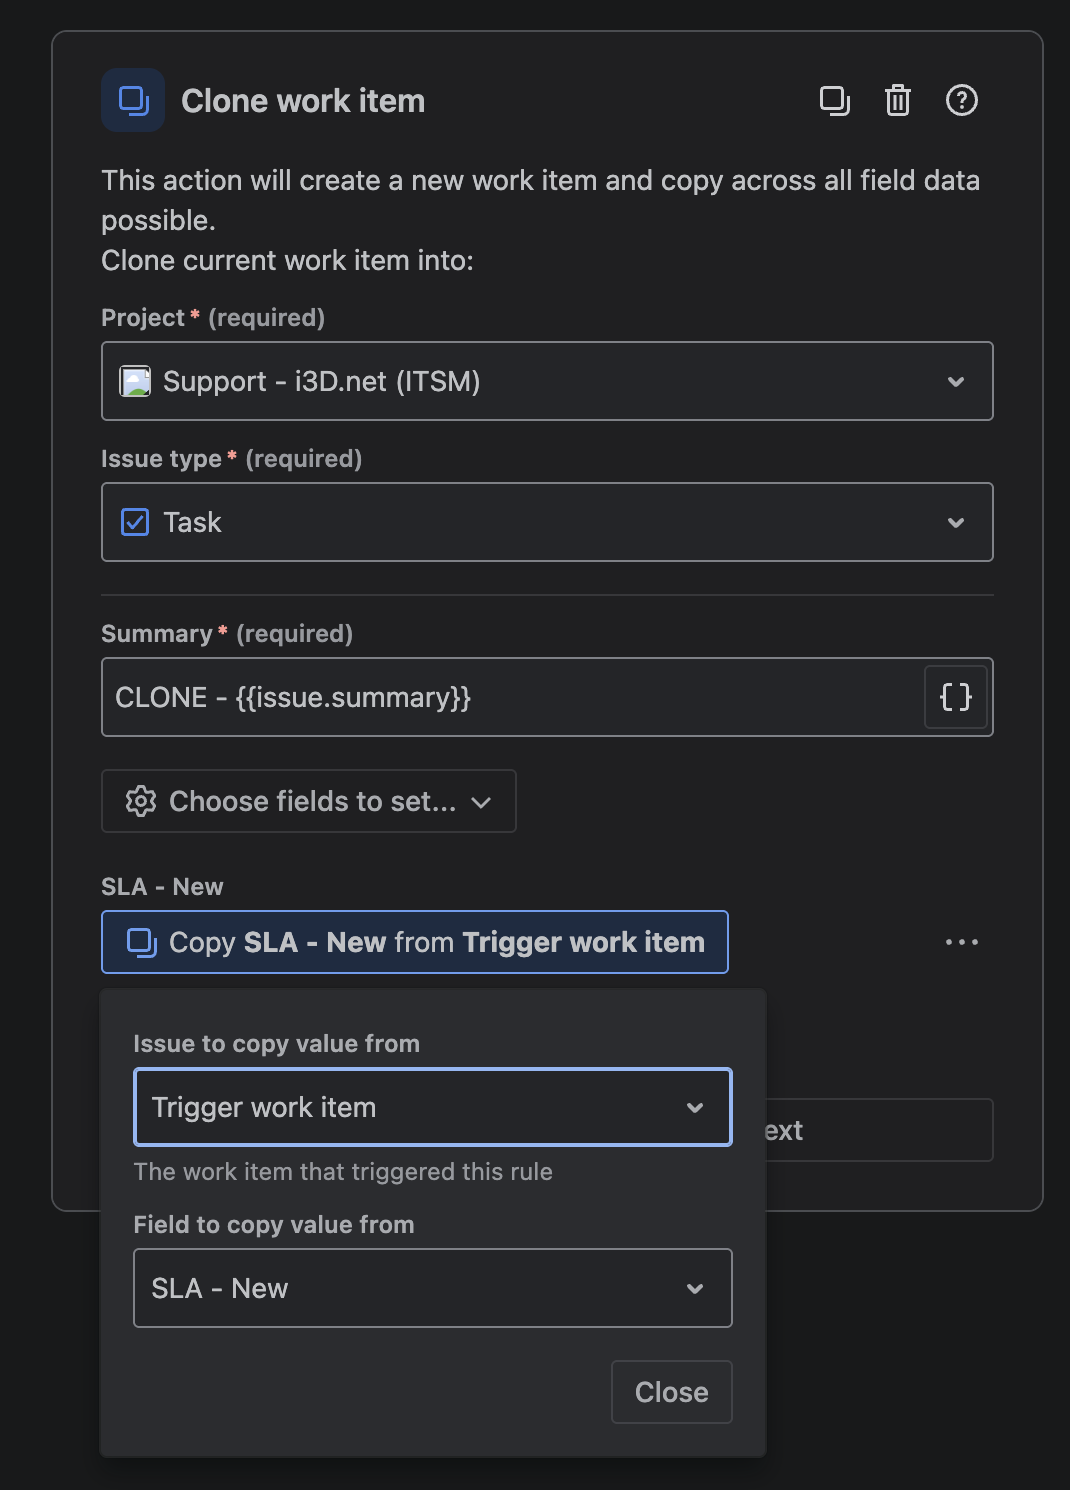The image size is (1070, 1490).
Task: Open more options with the ellipsis icon
Action: coord(961,941)
